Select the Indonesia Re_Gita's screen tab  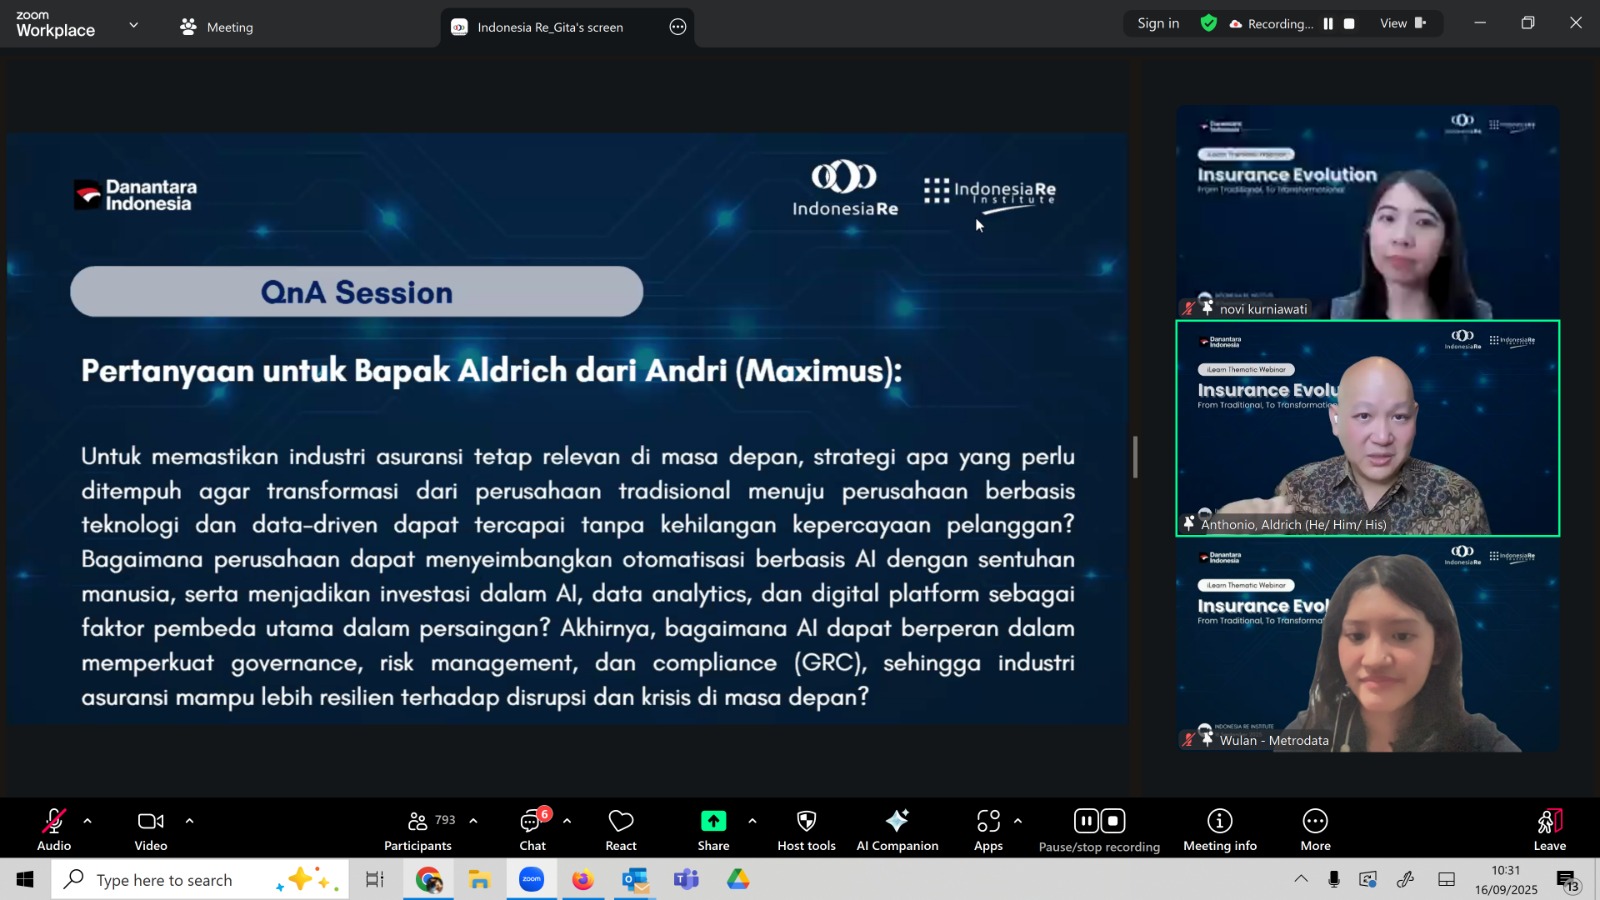click(x=549, y=27)
